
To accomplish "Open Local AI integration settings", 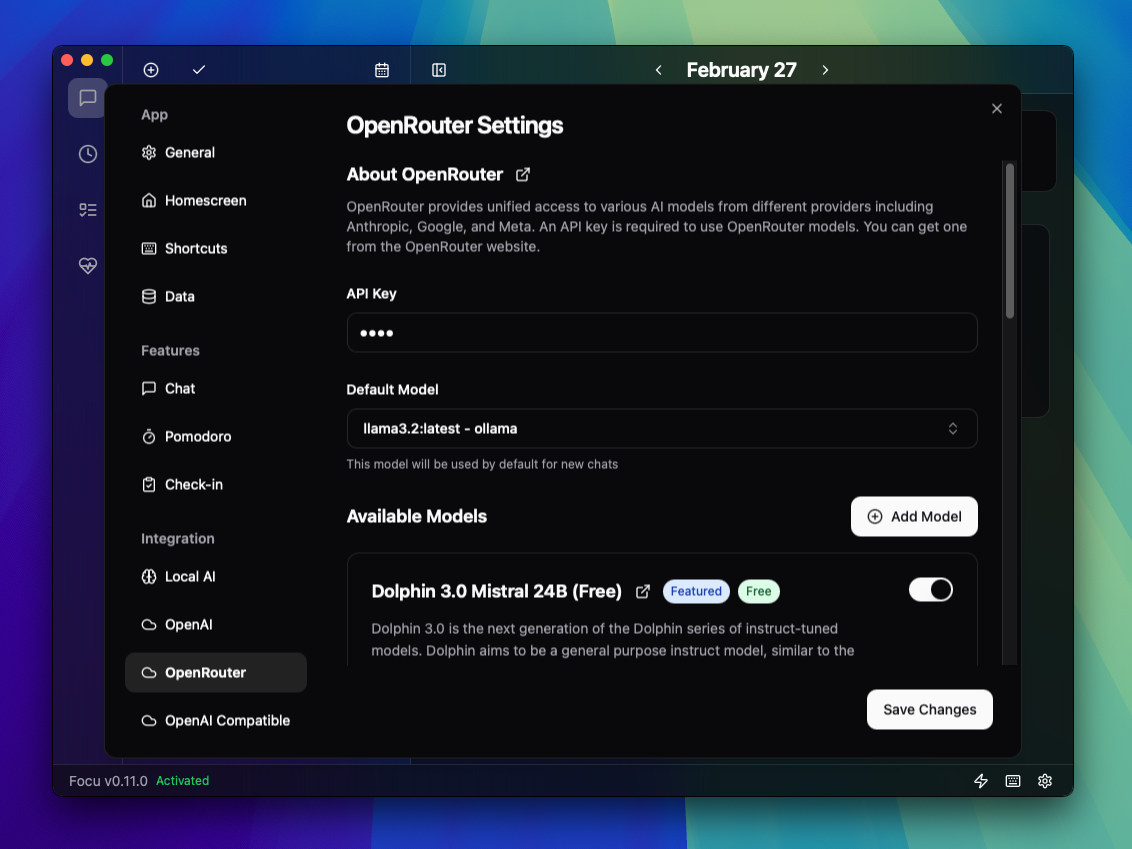I will click(216, 577).
